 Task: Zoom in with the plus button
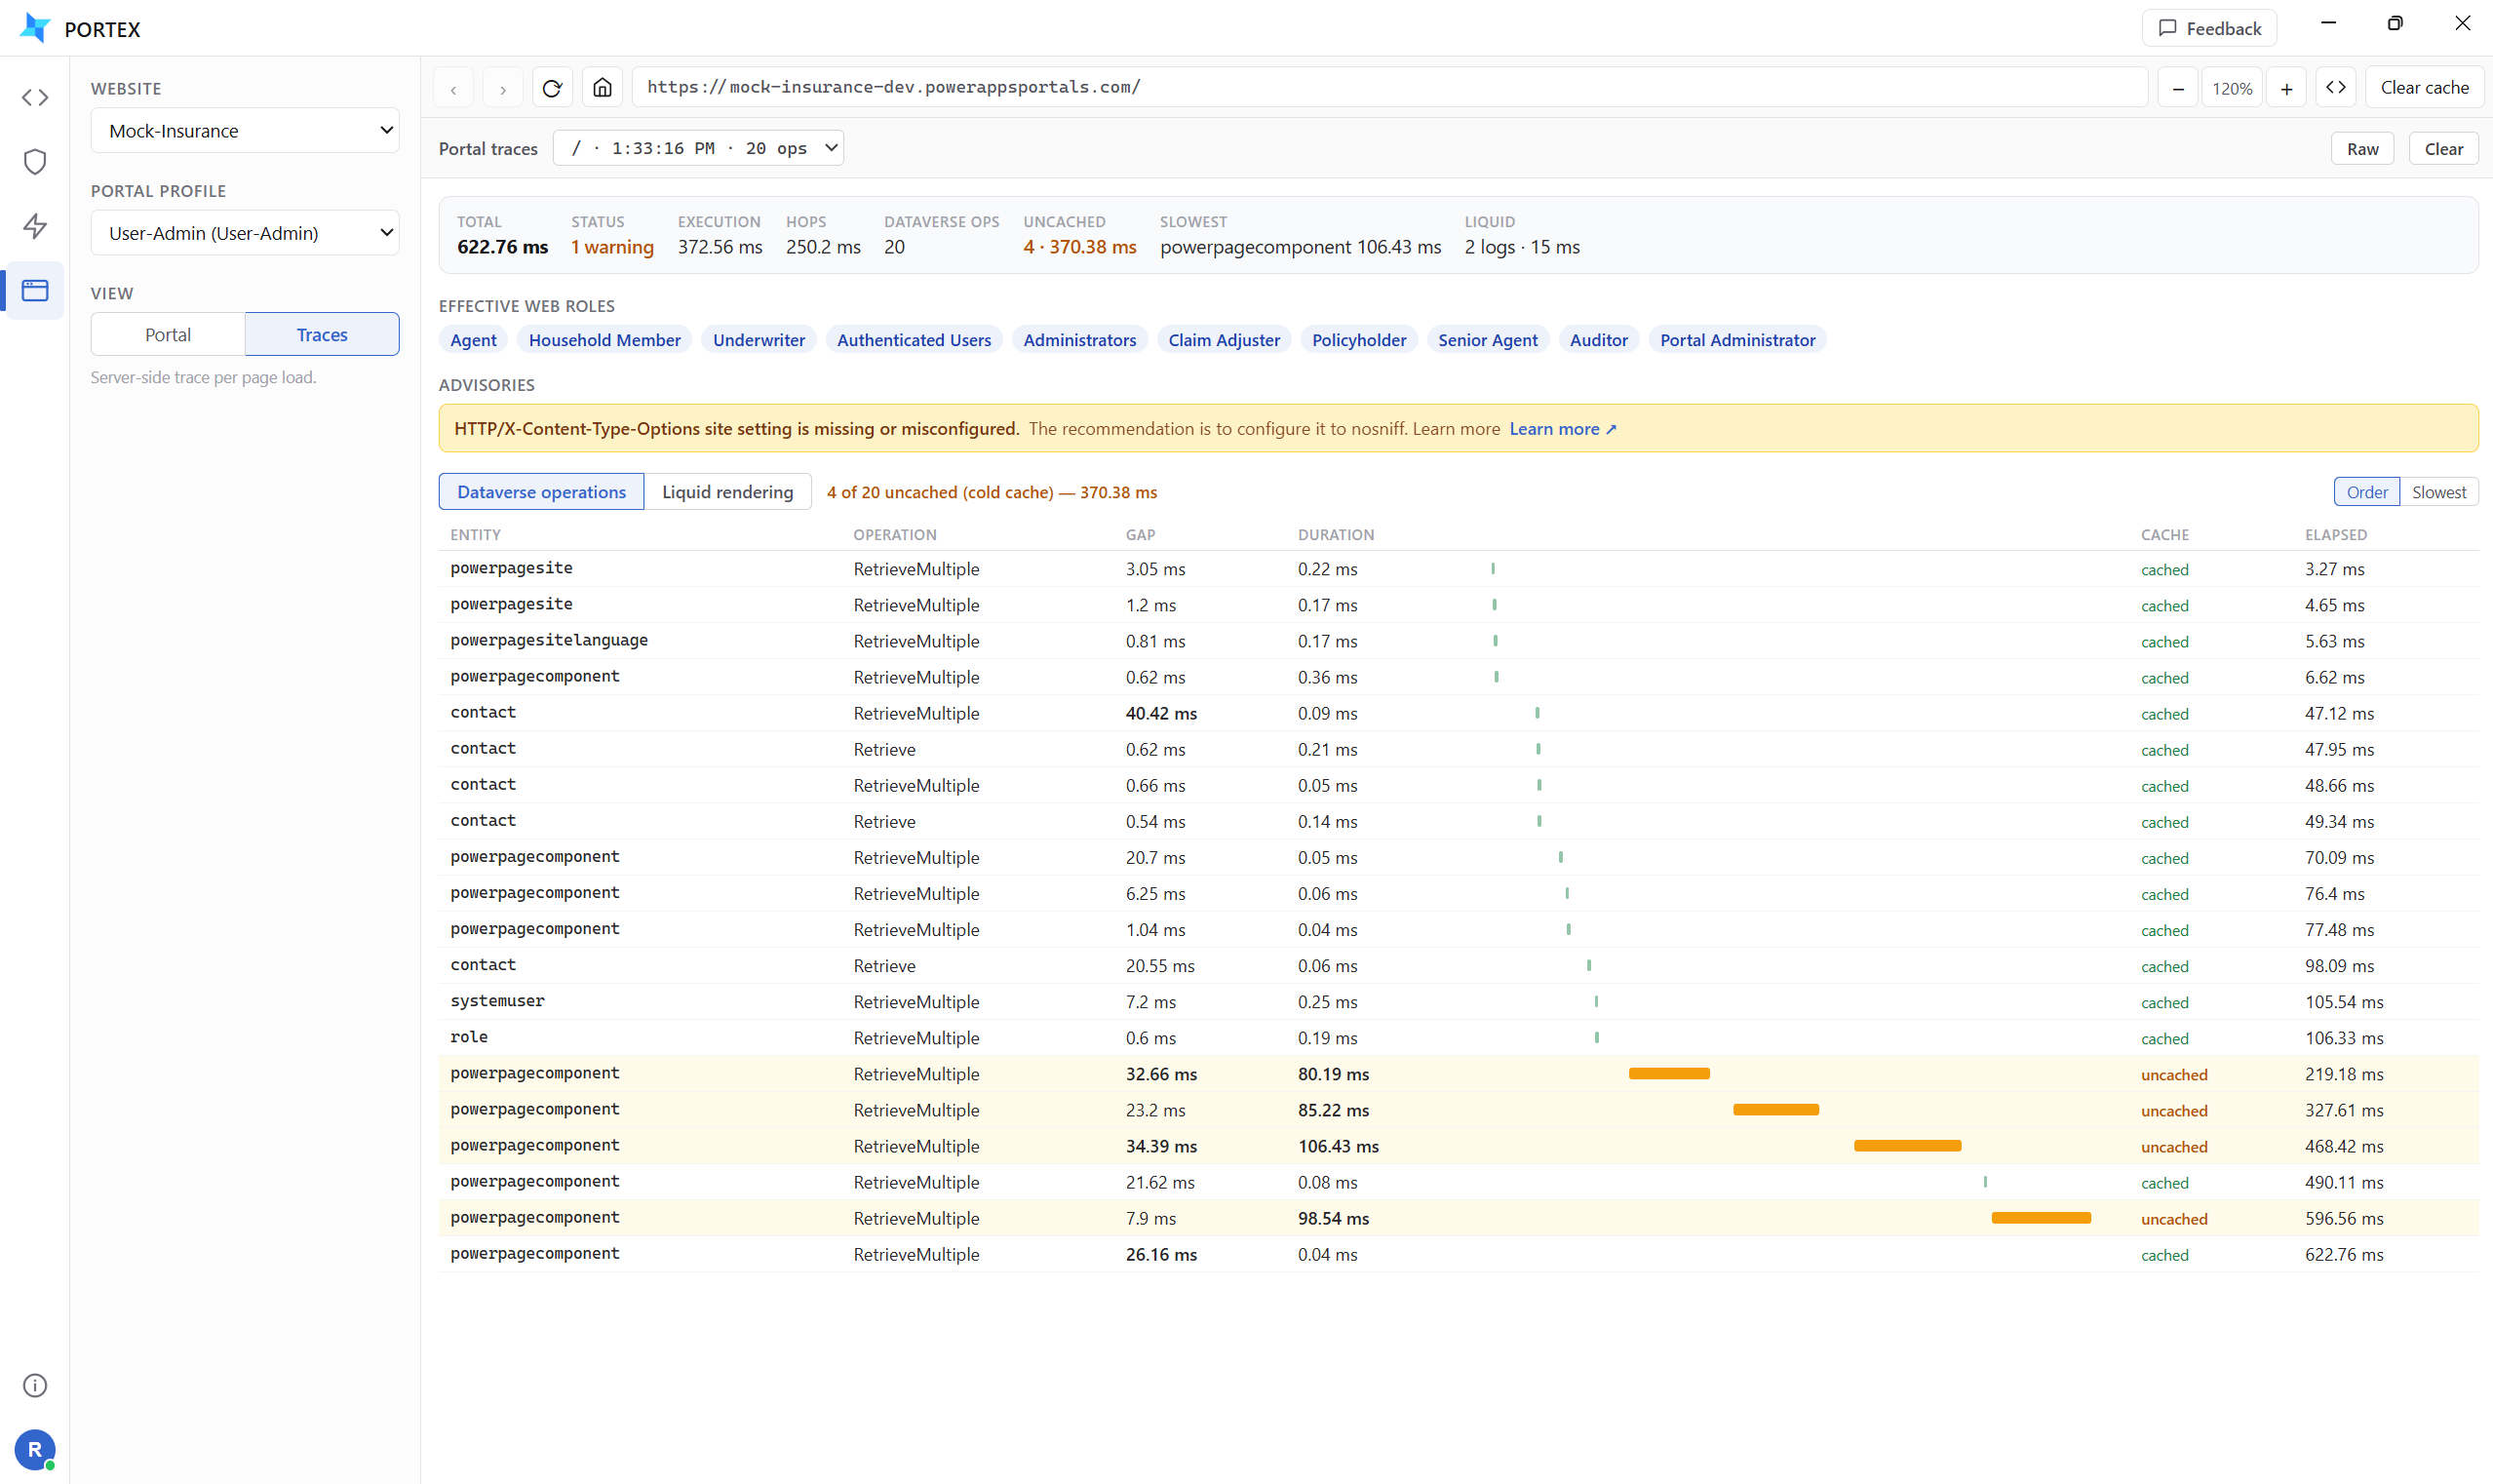tap(2286, 88)
